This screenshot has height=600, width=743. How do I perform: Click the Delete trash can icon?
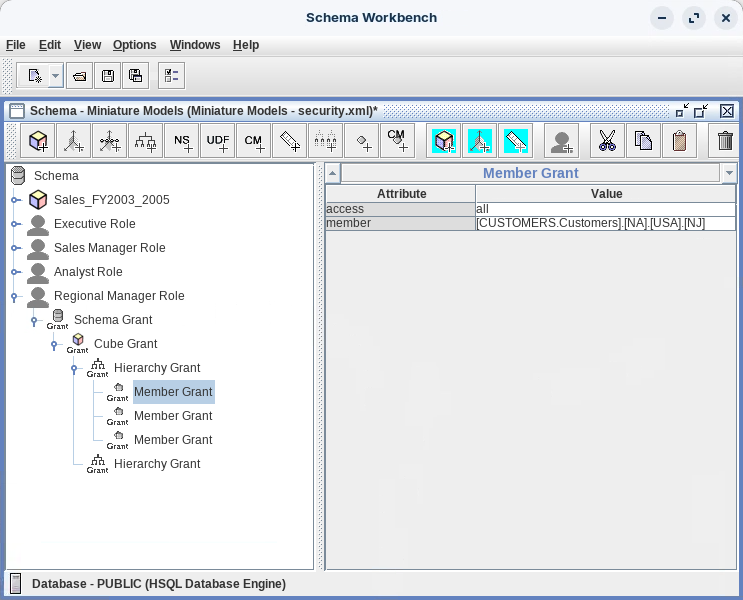726,141
